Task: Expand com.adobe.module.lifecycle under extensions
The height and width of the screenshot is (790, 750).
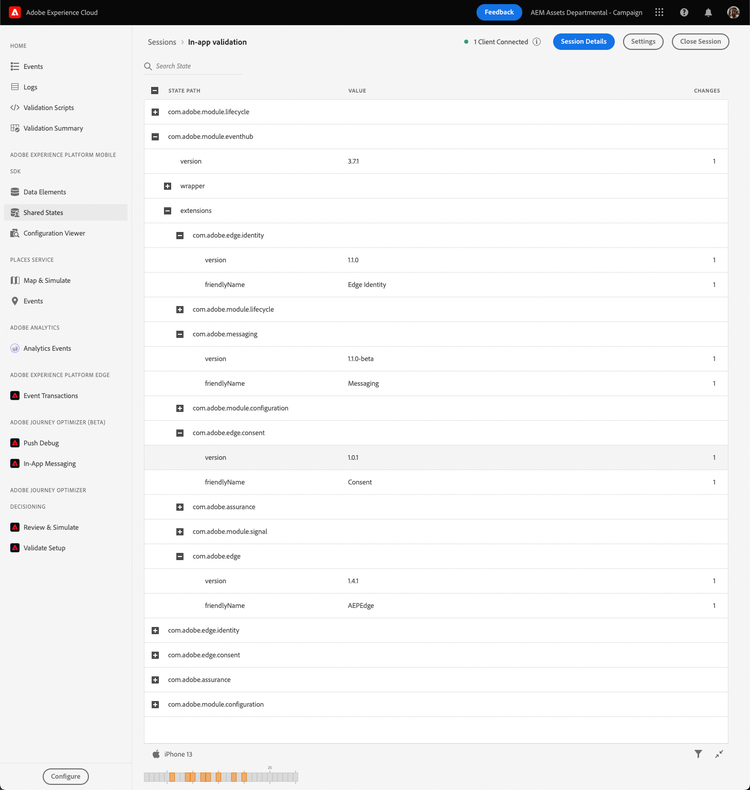Action: tap(180, 309)
